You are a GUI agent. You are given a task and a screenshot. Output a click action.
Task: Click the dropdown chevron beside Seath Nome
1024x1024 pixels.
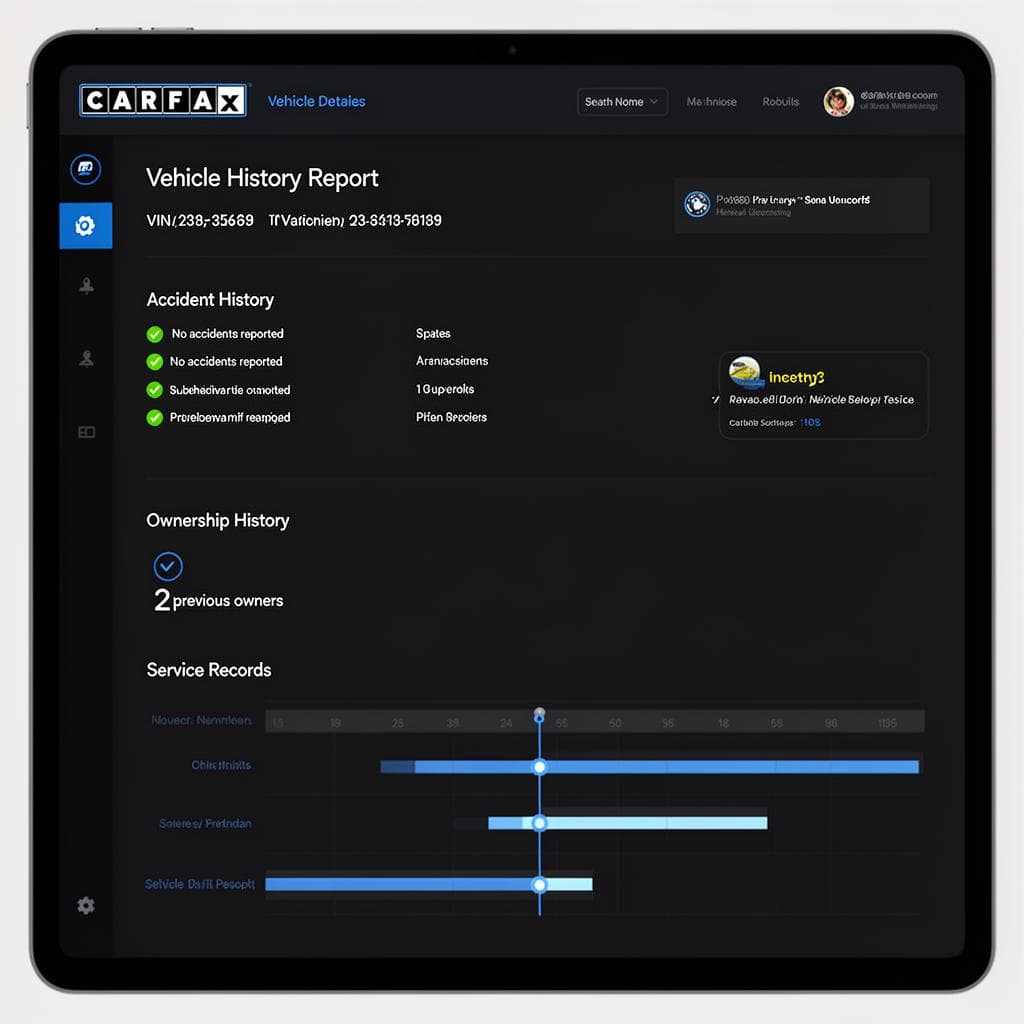[x=655, y=102]
